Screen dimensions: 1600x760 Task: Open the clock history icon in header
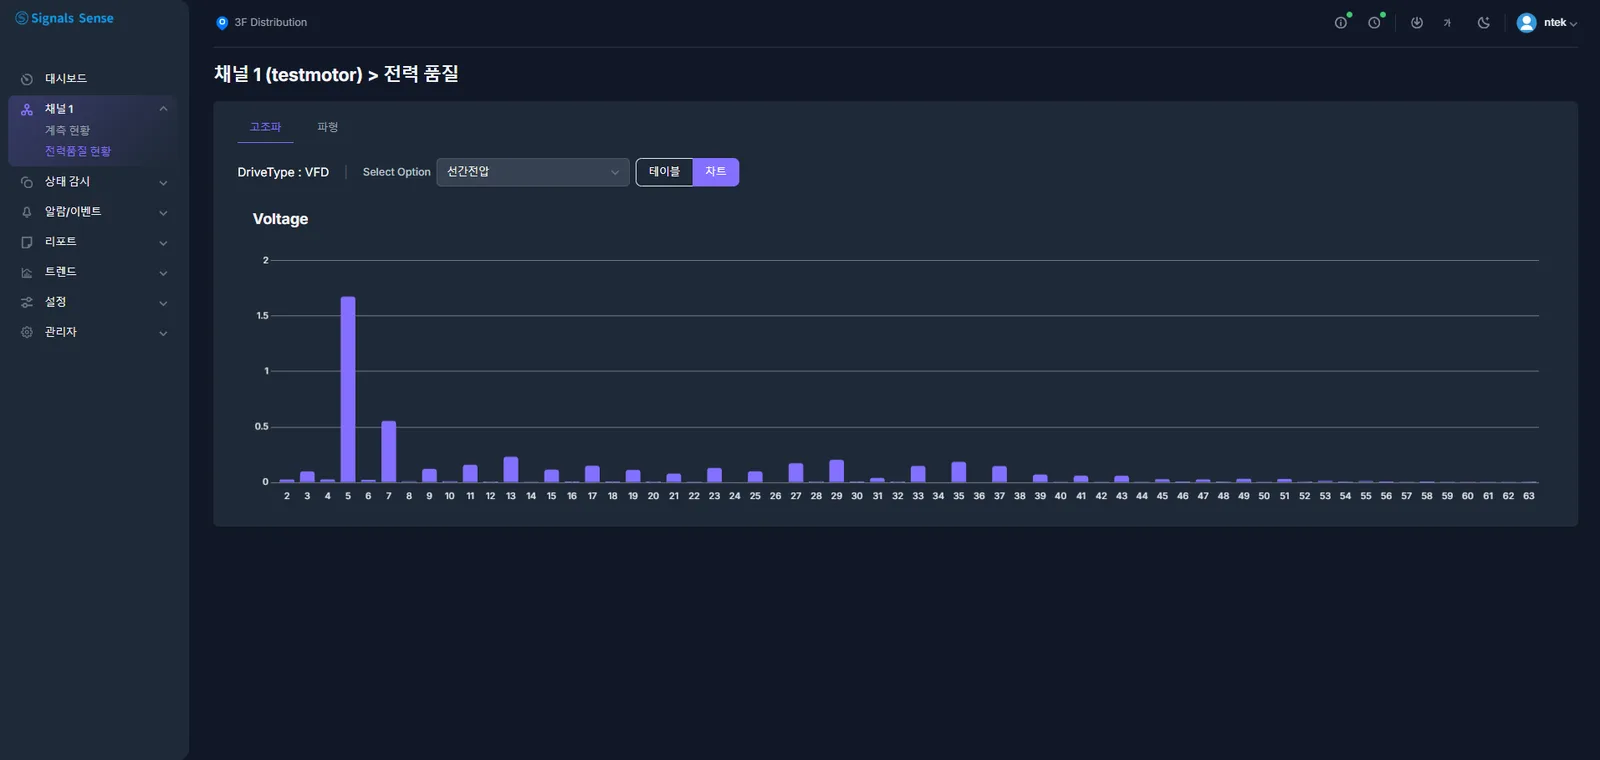1375,23
